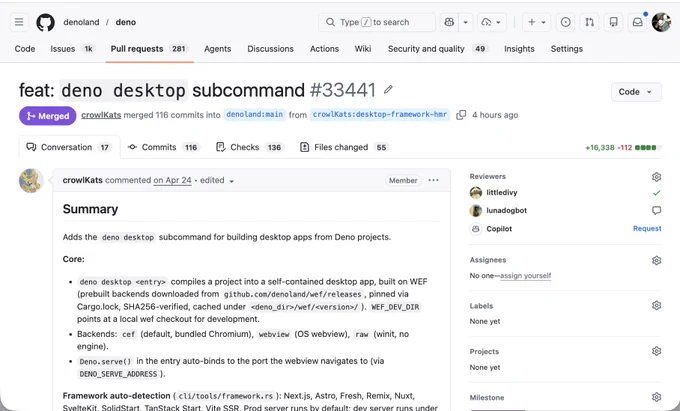Edit the pull request title pencil icon
680x411 pixels.
click(x=388, y=90)
